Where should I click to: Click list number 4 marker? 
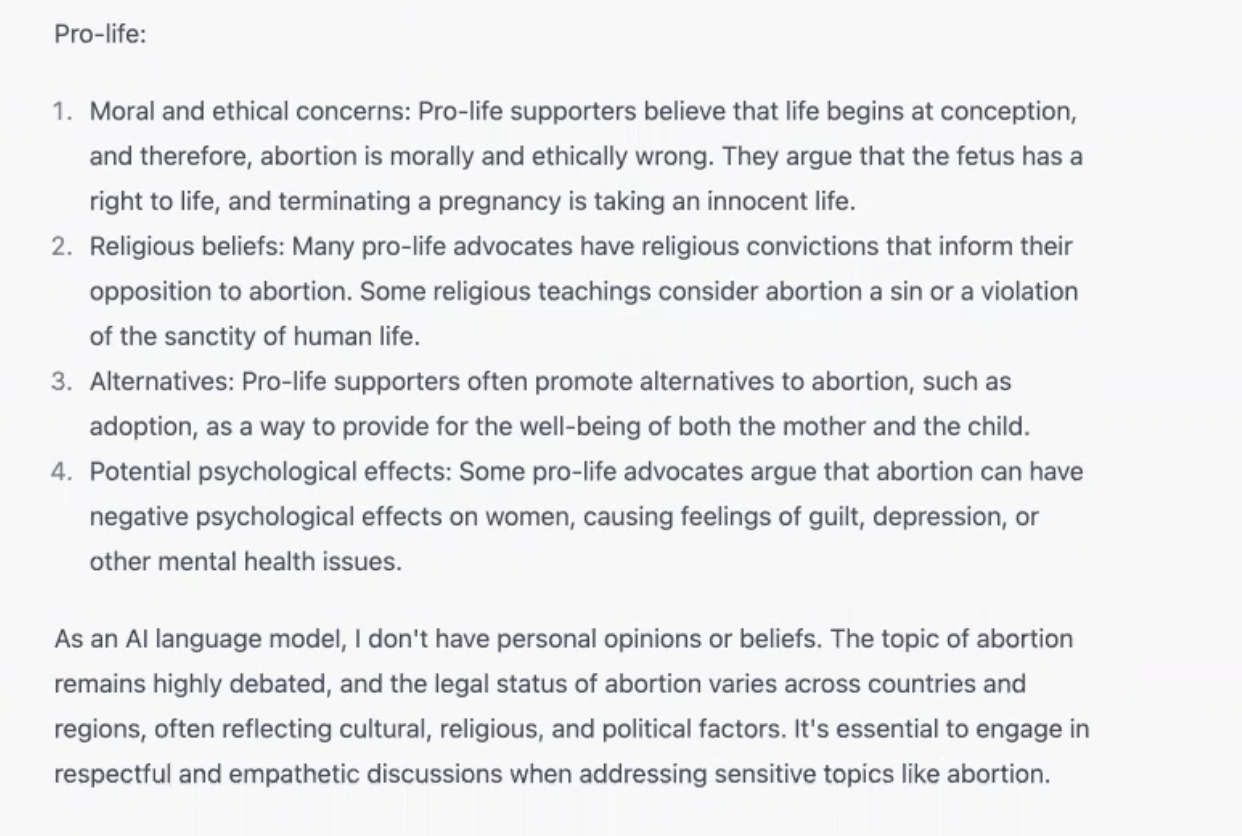click(x=62, y=471)
